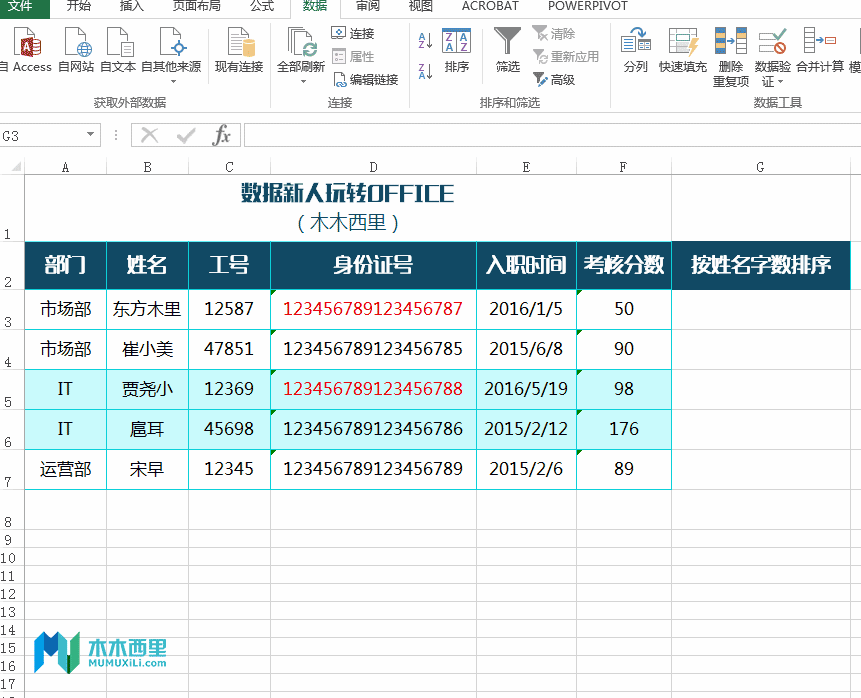Select cell with score 98
This screenshot has height=698, width=861.
coord(624,389)
